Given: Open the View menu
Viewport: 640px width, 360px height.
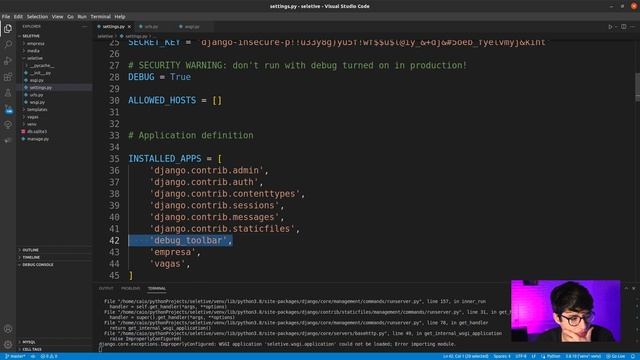Looking at the screenshot, I should (58, 17).
